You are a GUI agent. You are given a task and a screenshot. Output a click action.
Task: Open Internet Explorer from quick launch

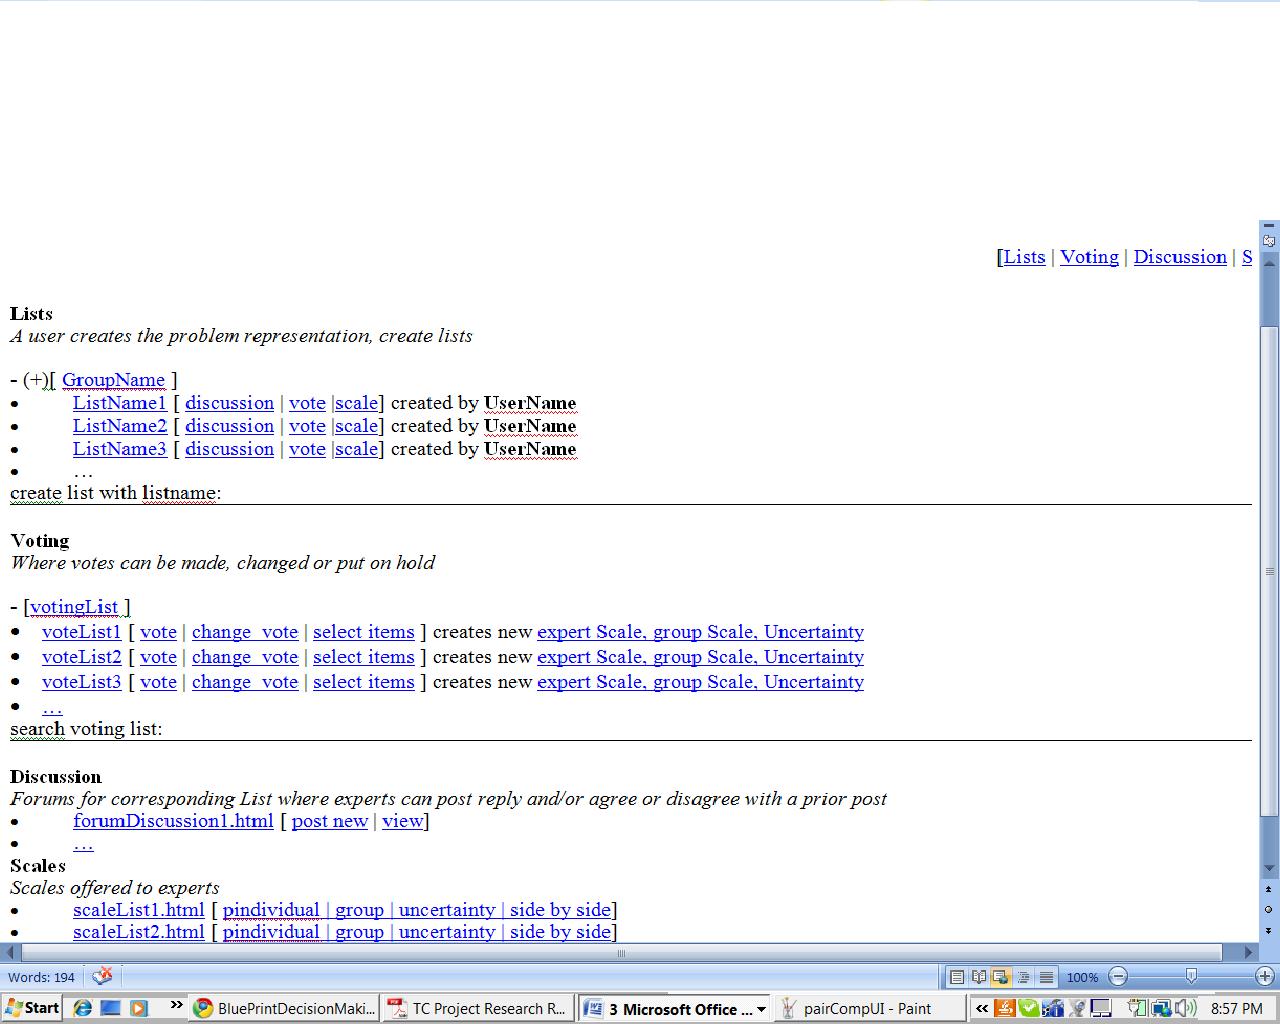click(x=83, y=1008)
